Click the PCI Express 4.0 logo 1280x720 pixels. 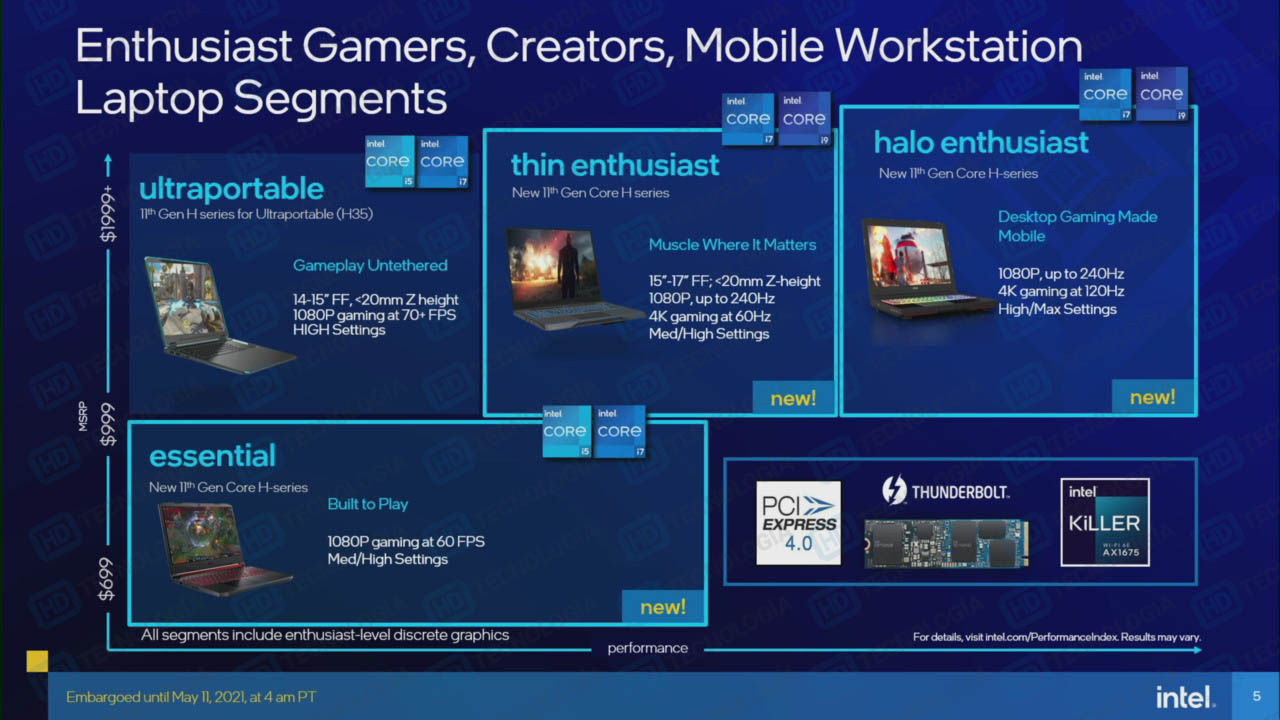[x=798, y=523]
